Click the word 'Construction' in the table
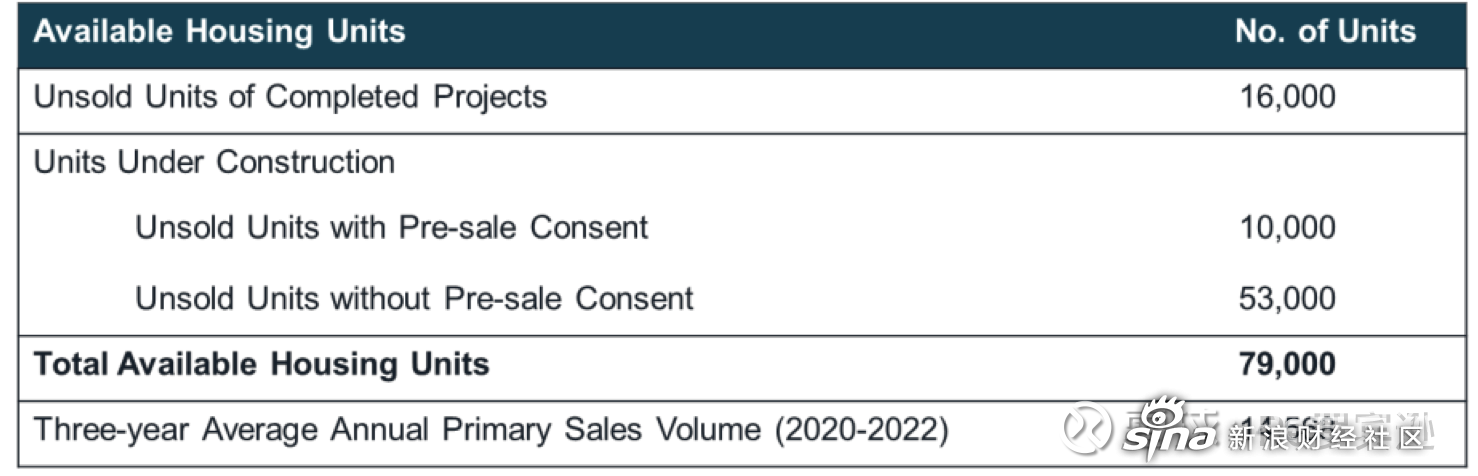 (x=306, y=162)
